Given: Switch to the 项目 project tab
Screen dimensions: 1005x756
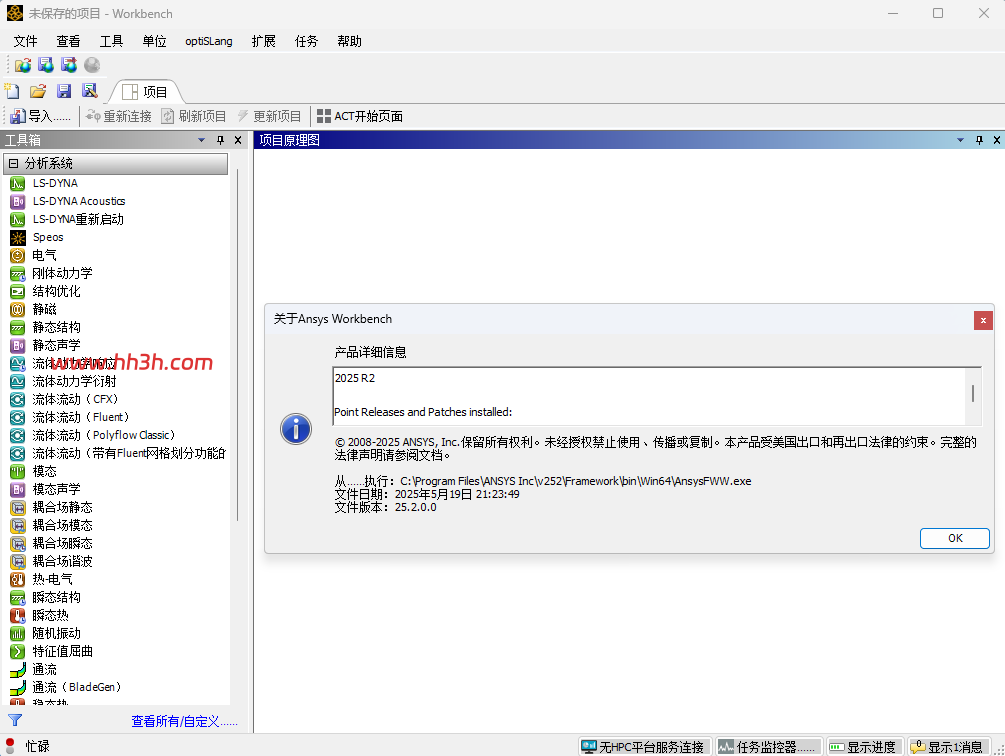Looking at the screenshot, I should [x=145, y=92].
